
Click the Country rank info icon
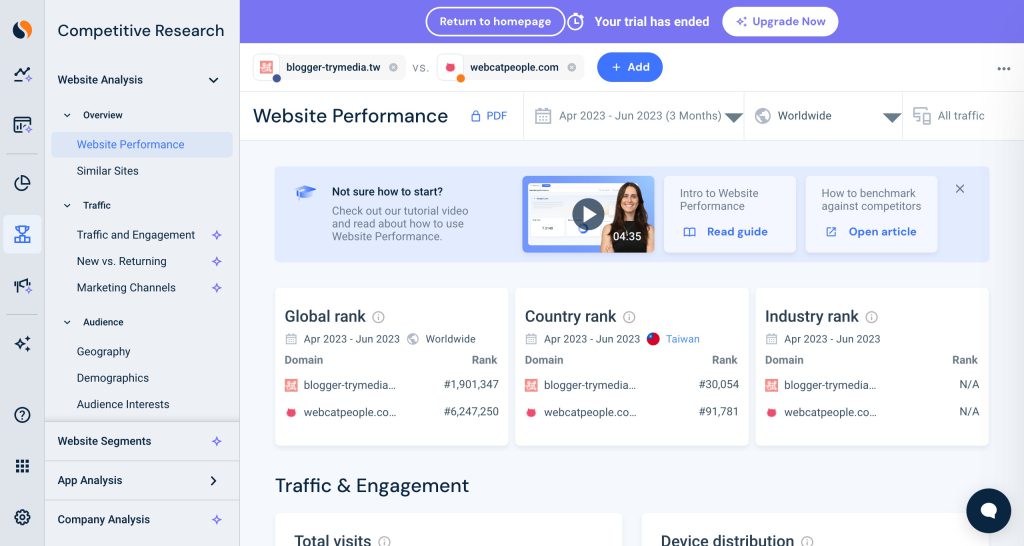[629, 317]
